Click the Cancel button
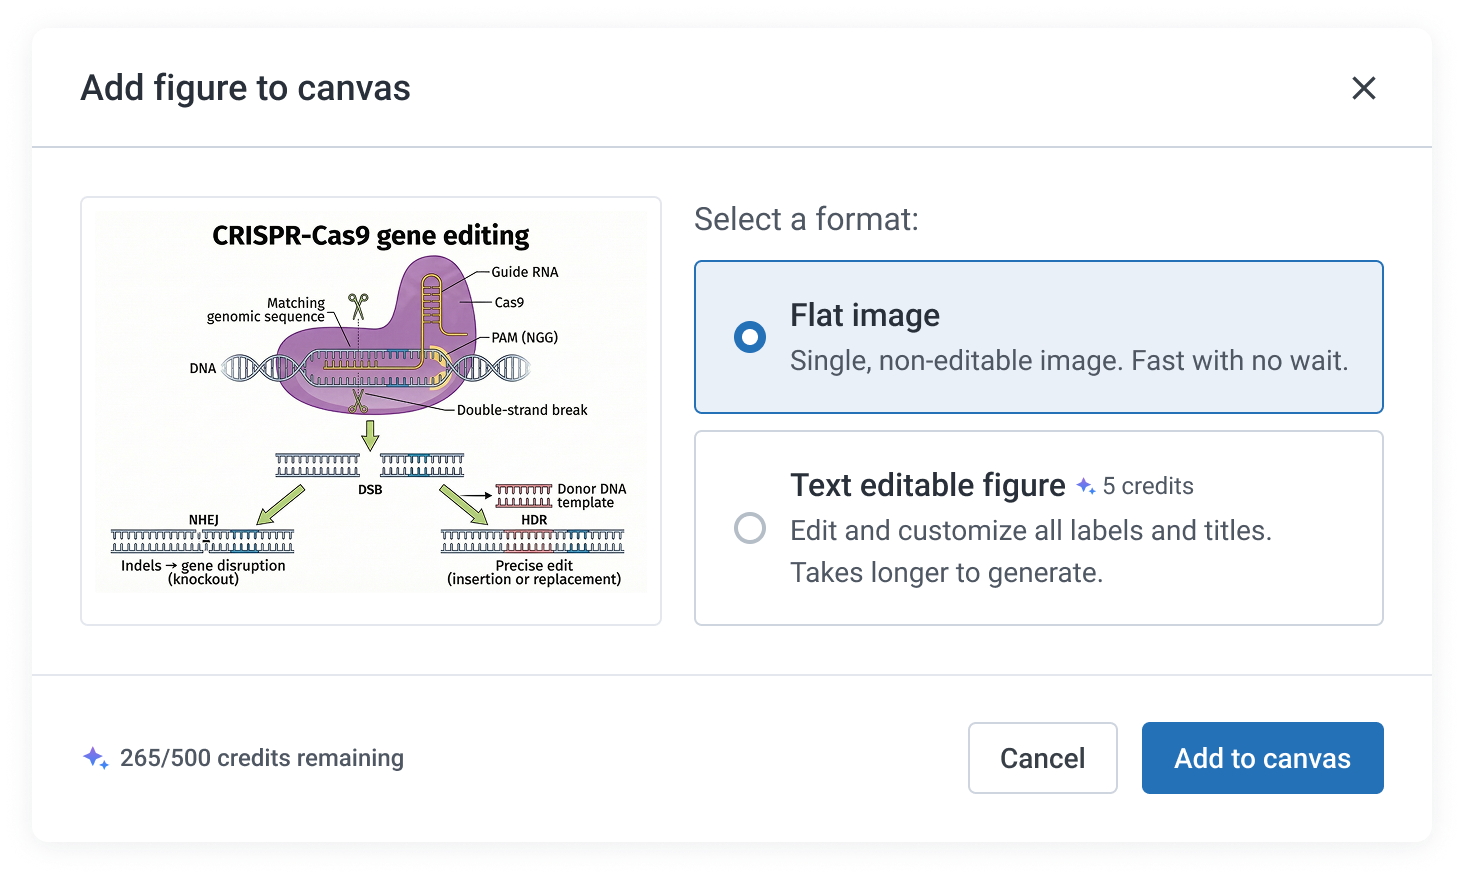Screen dimensions: 1464x878 pyautogui.click(x=1042, y=758)
